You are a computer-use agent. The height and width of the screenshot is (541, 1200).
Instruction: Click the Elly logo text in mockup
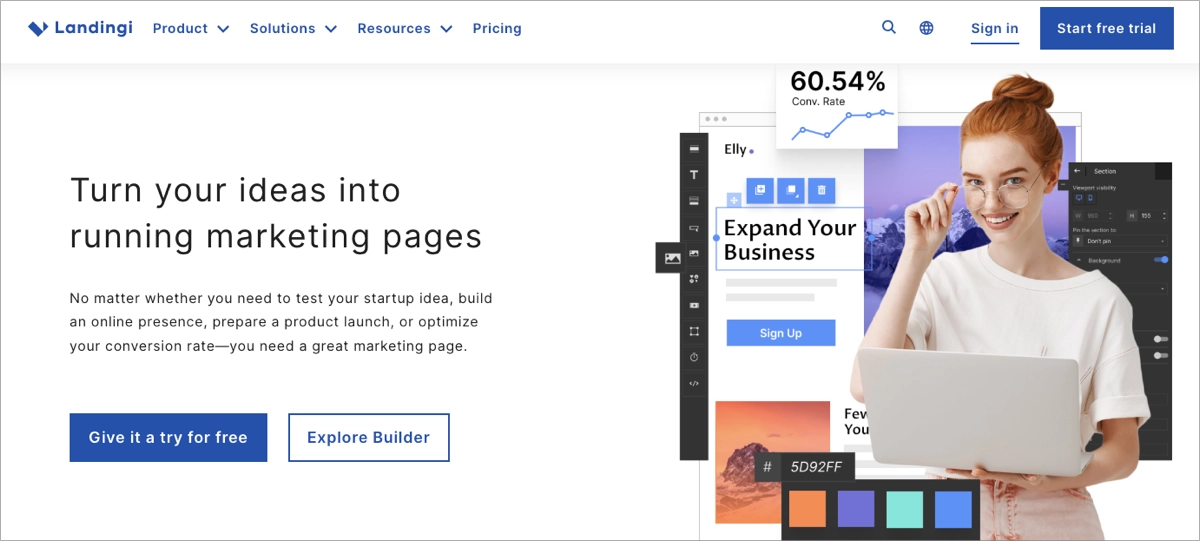737,149
